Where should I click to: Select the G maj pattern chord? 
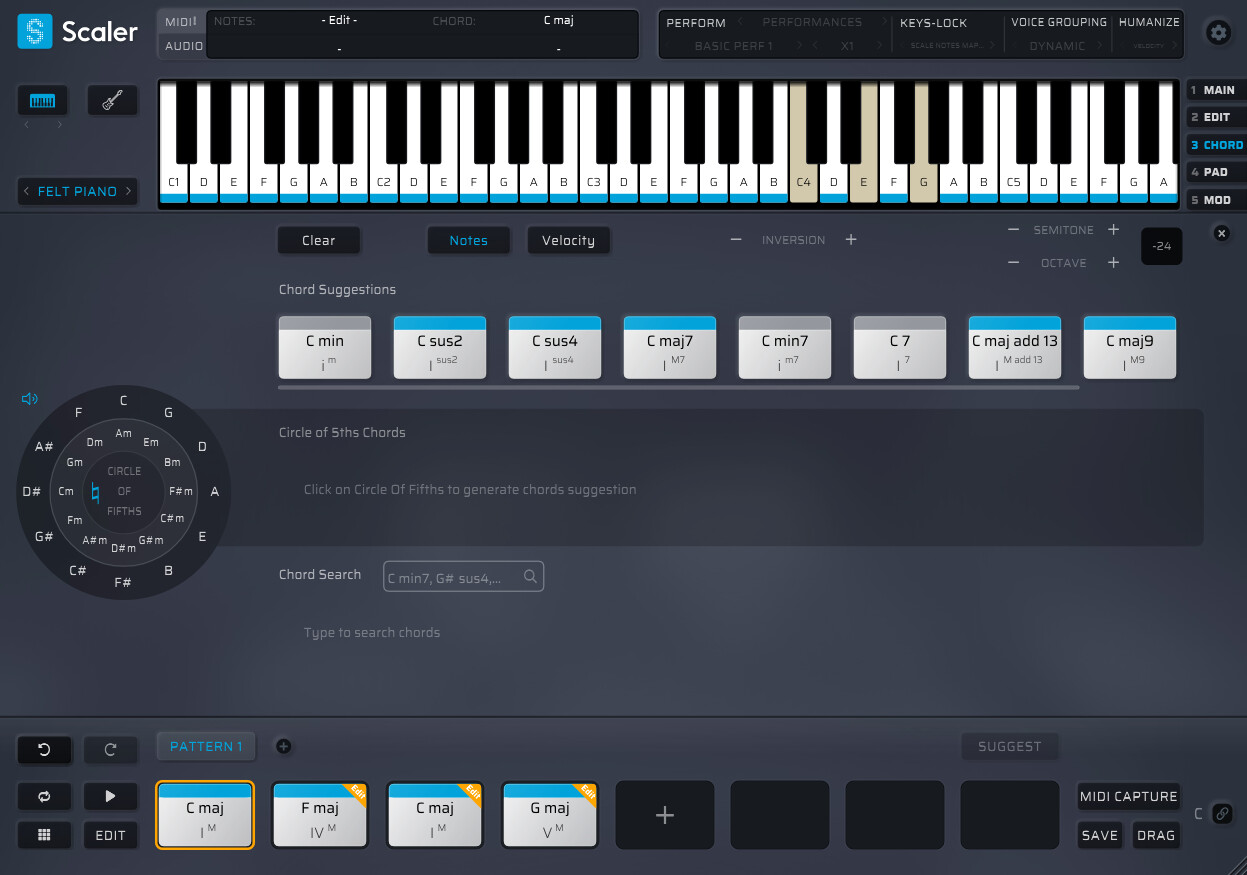[x=550, y=815]
